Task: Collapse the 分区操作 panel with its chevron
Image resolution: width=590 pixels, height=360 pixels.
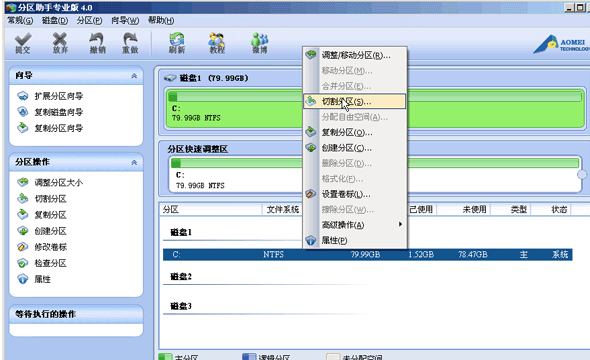Action: 134,163
